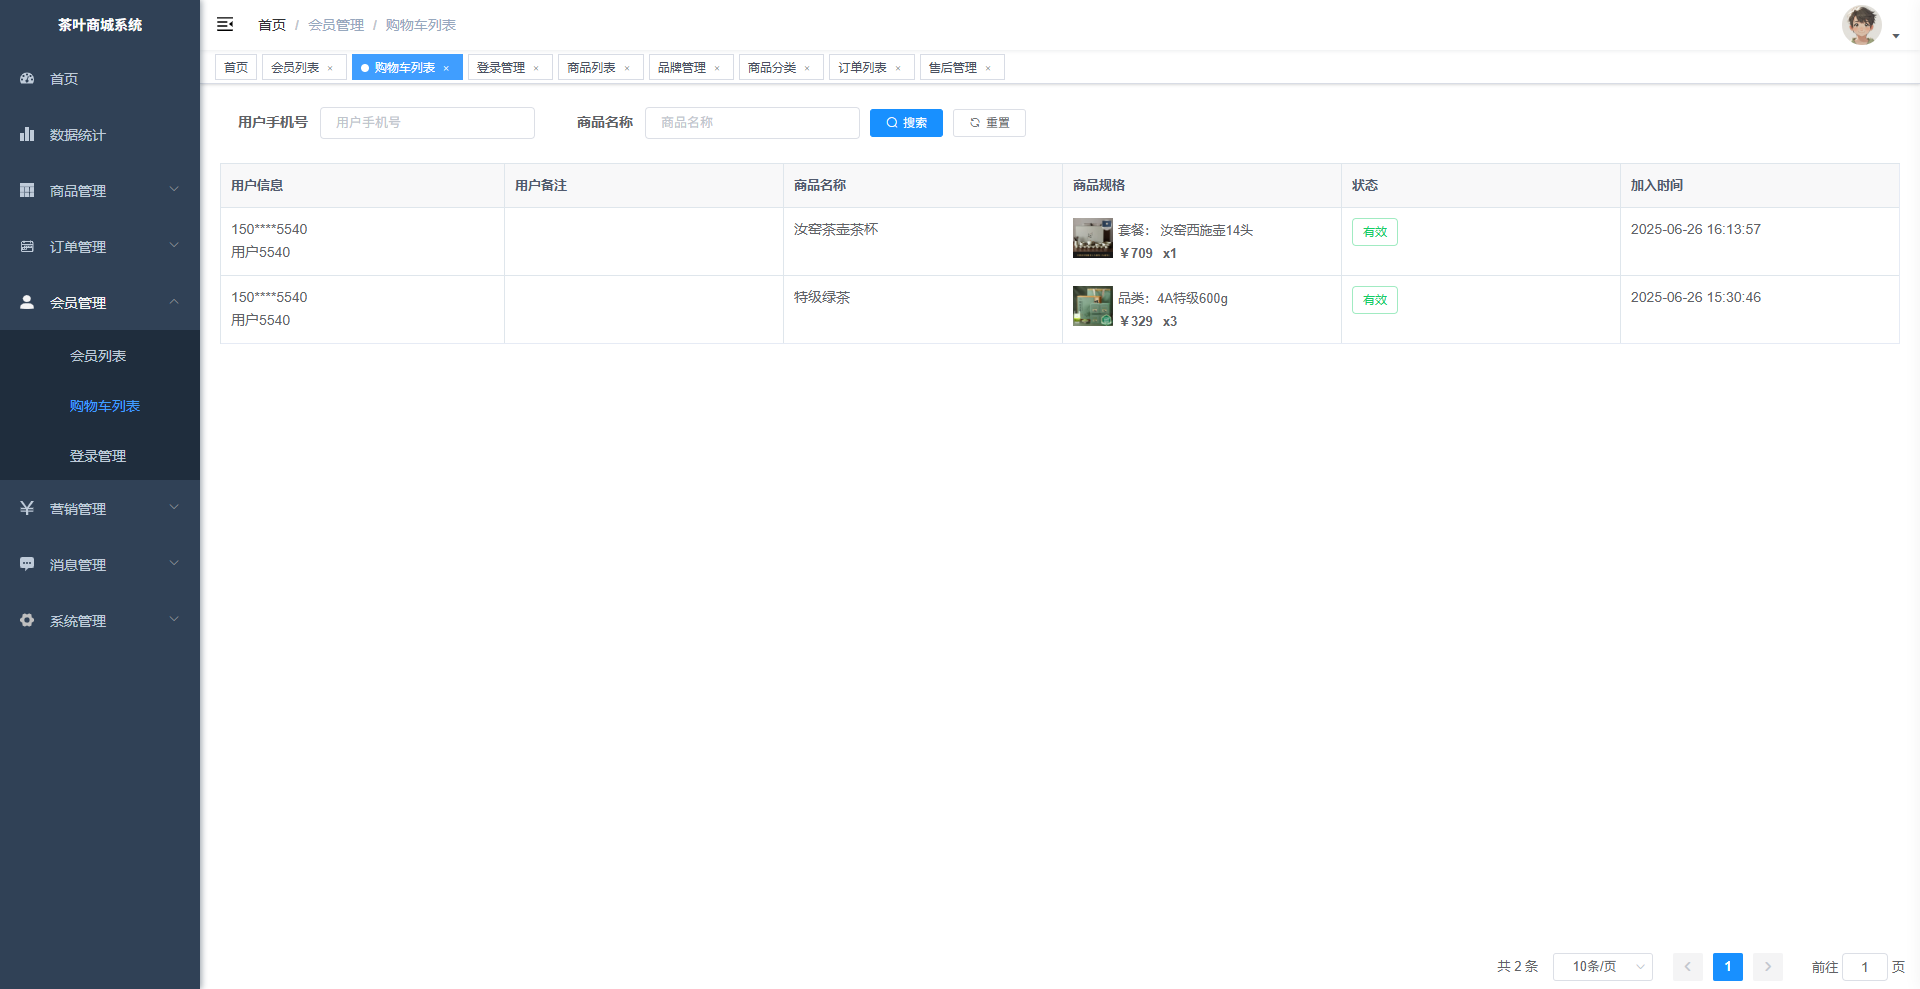Switch to the 品牌管理 tab

click(681, 67)
